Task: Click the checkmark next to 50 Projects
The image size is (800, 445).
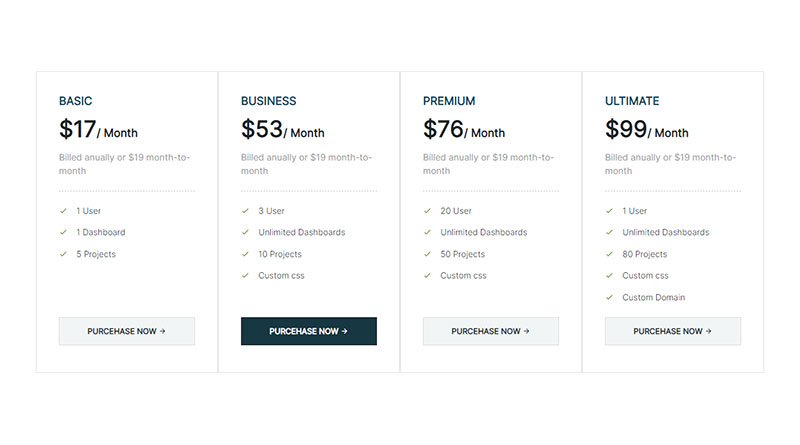Action: point(427,254)
